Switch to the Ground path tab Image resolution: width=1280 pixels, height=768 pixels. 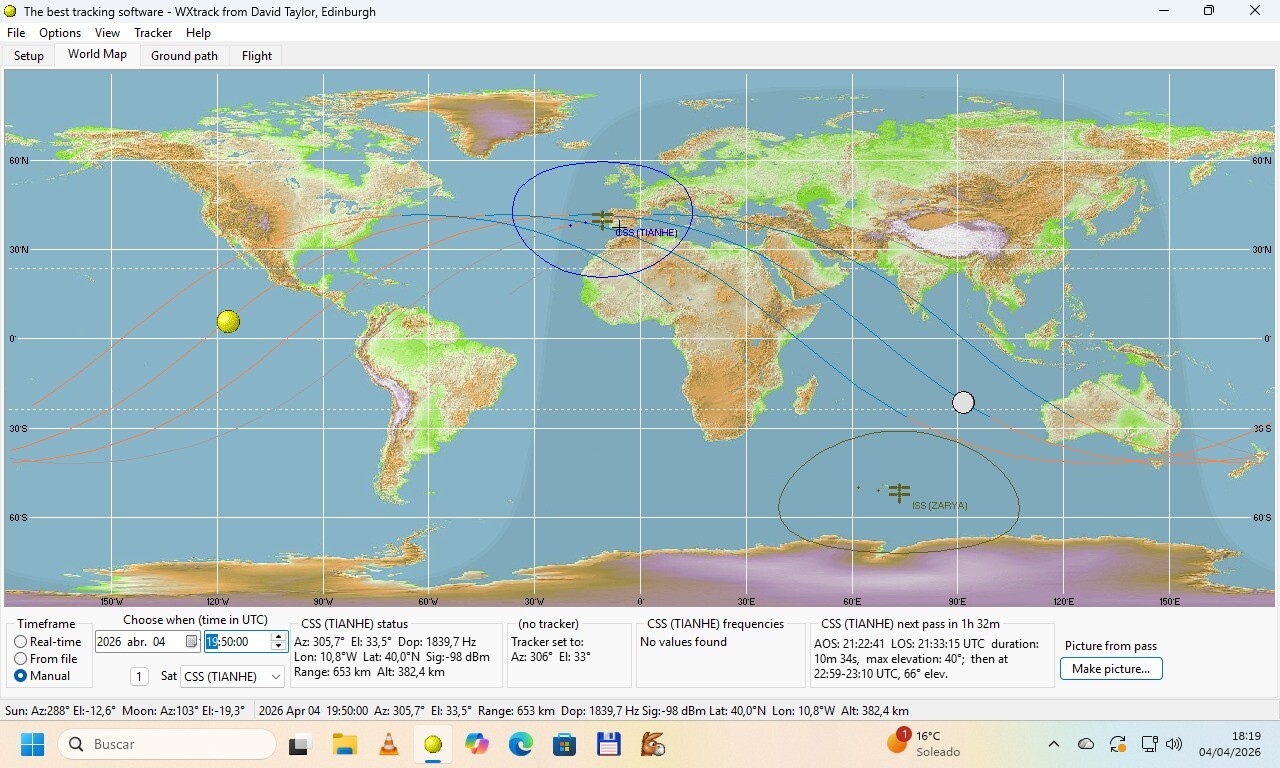click(184, 56)
